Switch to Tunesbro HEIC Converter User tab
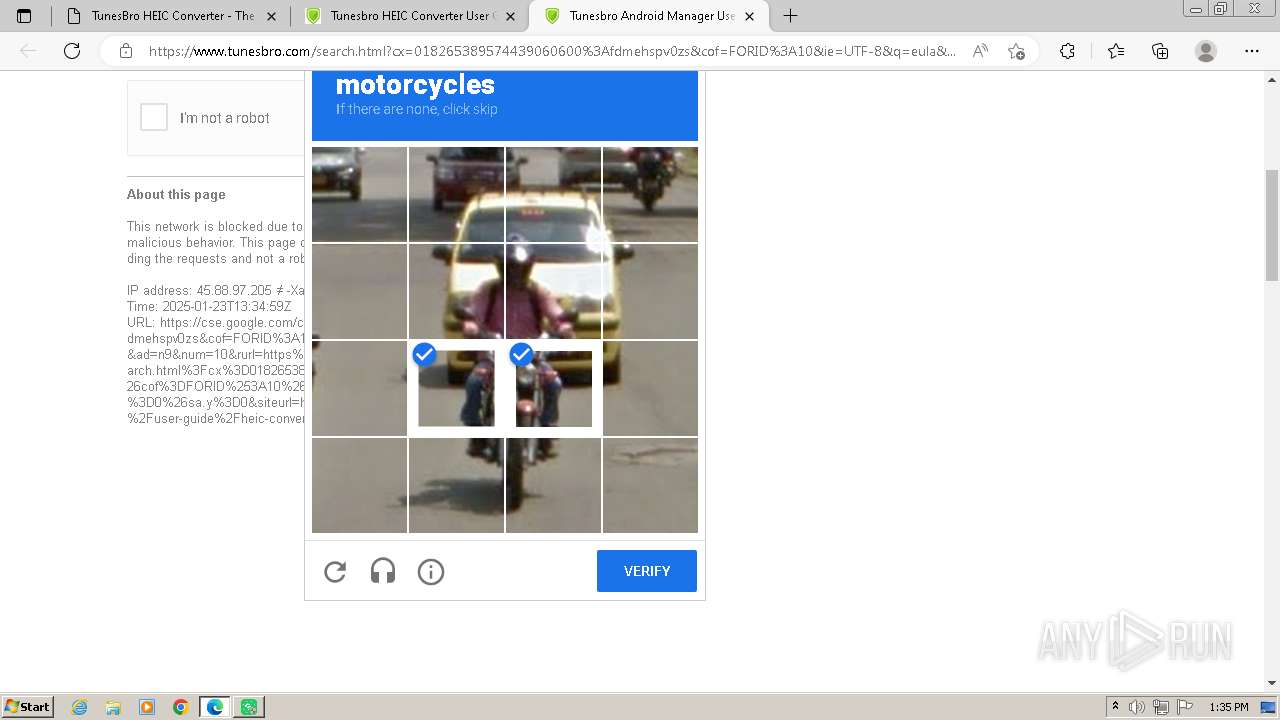The height and width of the screenshot is (720, 1280). (410, 16)
